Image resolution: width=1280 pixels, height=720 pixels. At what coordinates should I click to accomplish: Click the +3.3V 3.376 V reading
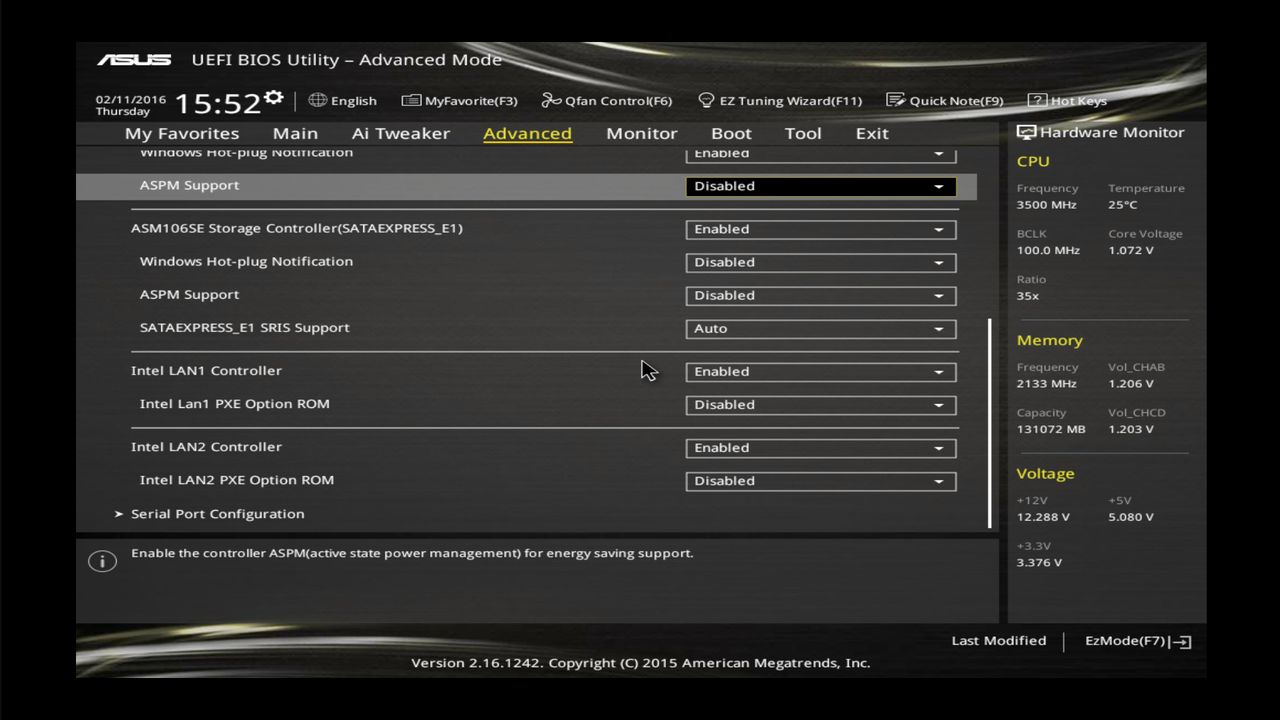(1040, 563)
